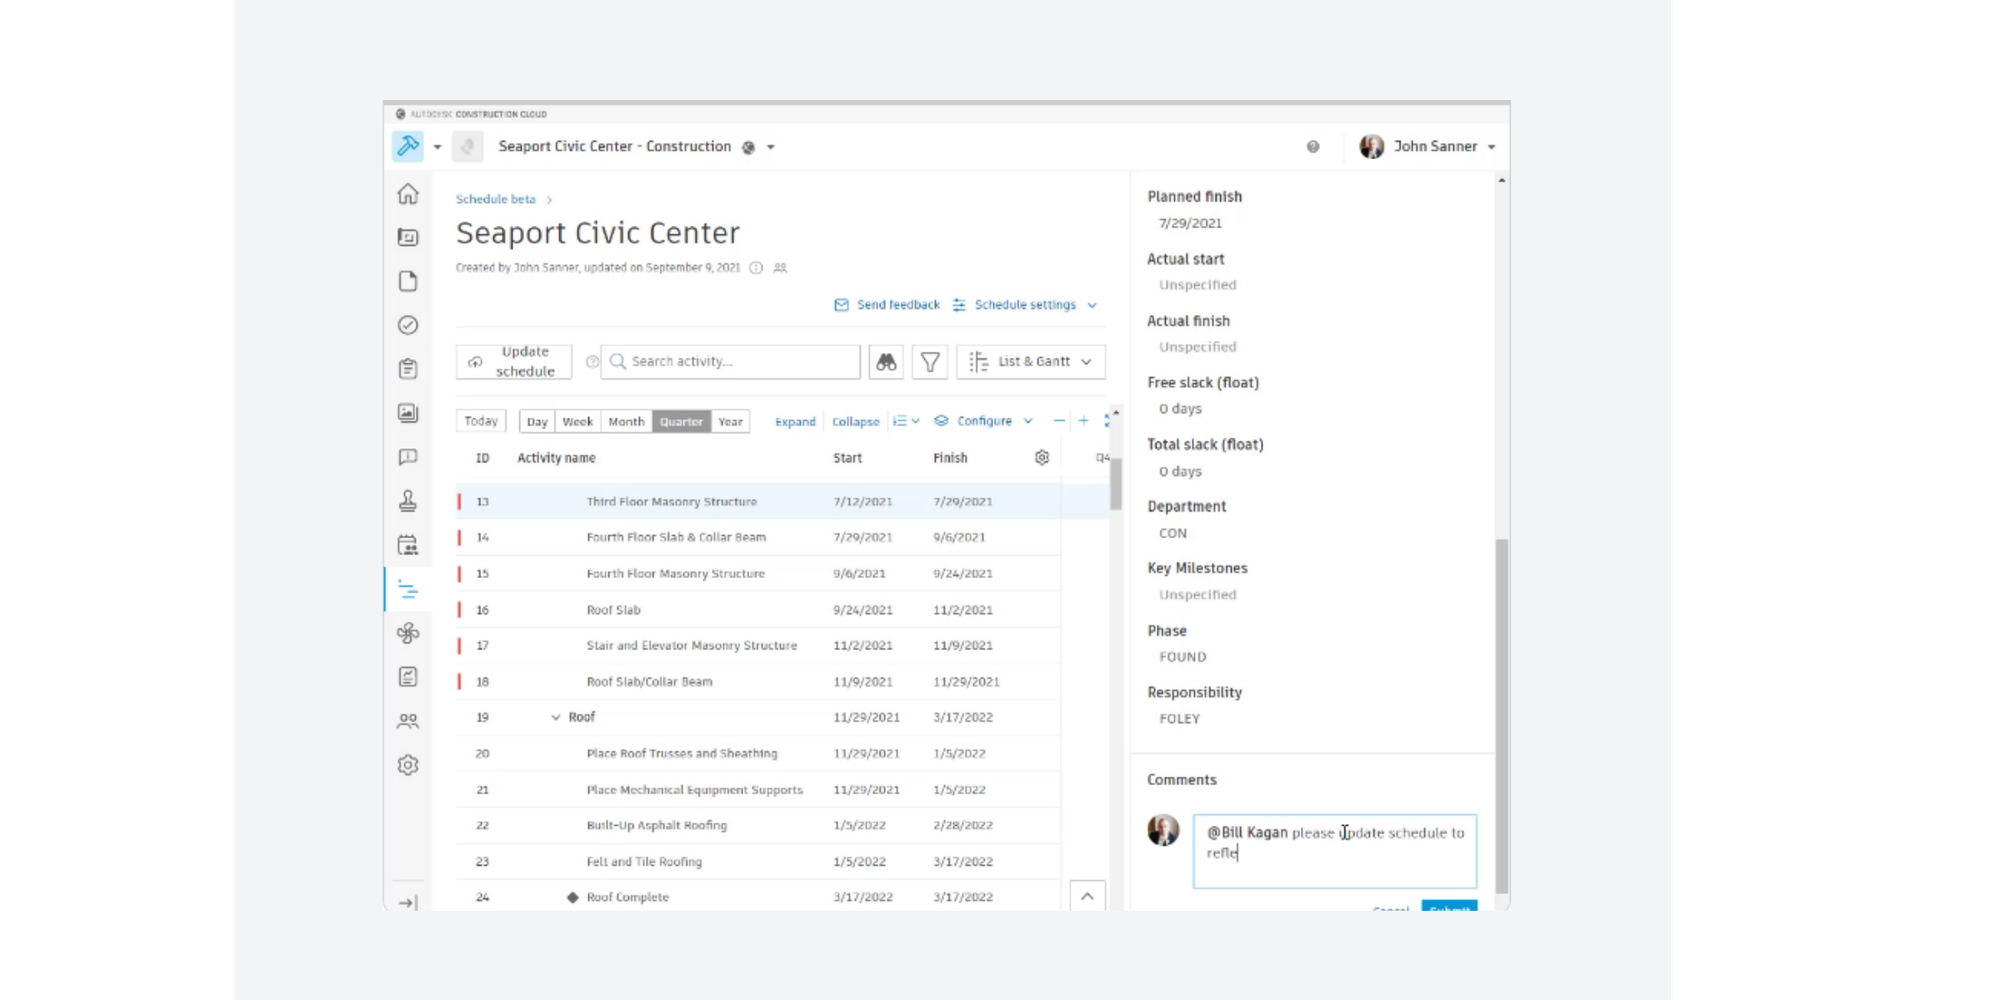Open the RFIs speech-bubble sidebar icon
This screenshot has height=1000, width=2000.
pyautogui.click(x=408, y=457)
